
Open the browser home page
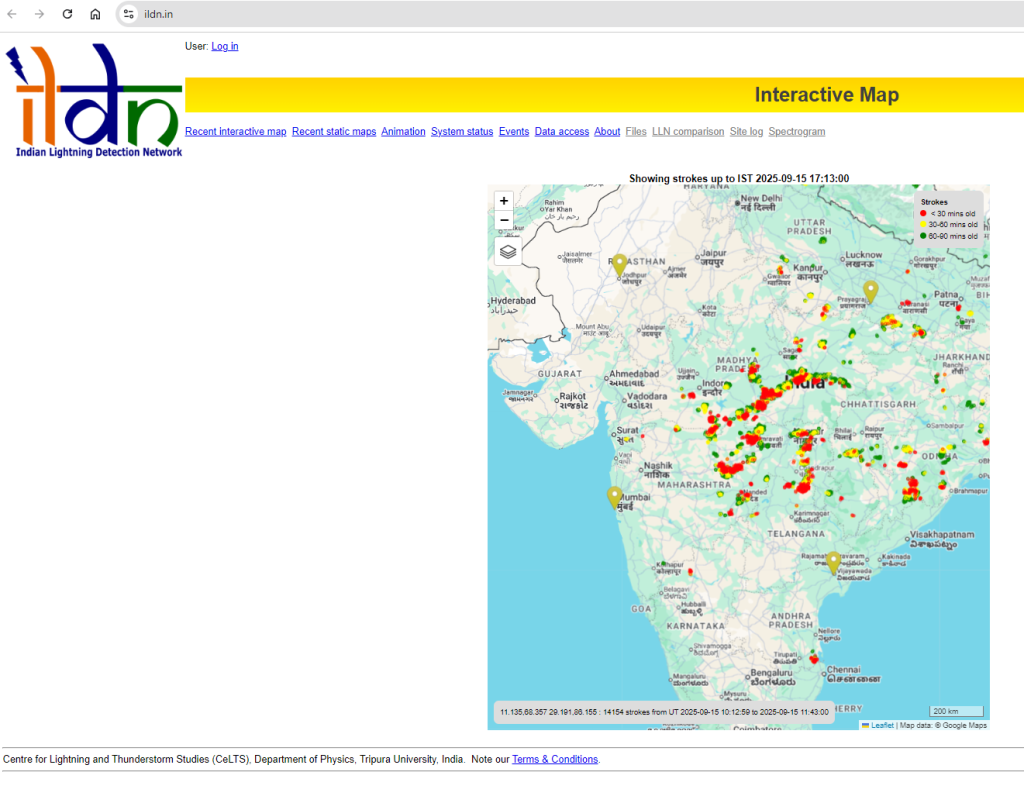[x=95, y=14]
